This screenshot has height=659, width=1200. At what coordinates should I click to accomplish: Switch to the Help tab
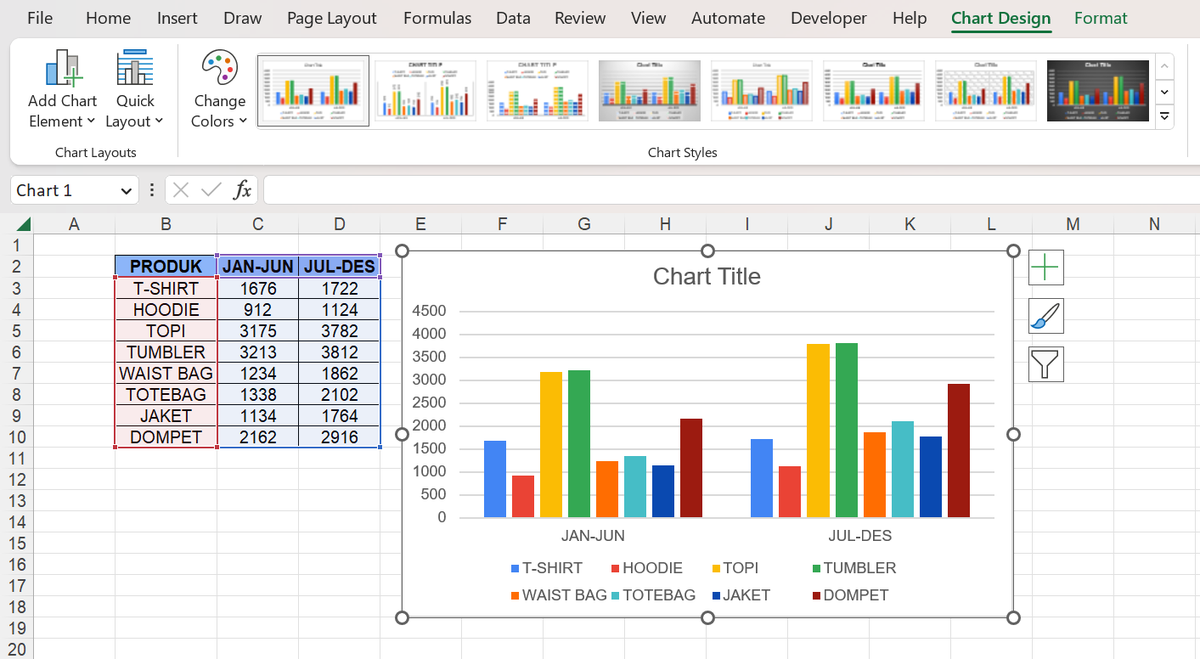(x=909, y=18)
